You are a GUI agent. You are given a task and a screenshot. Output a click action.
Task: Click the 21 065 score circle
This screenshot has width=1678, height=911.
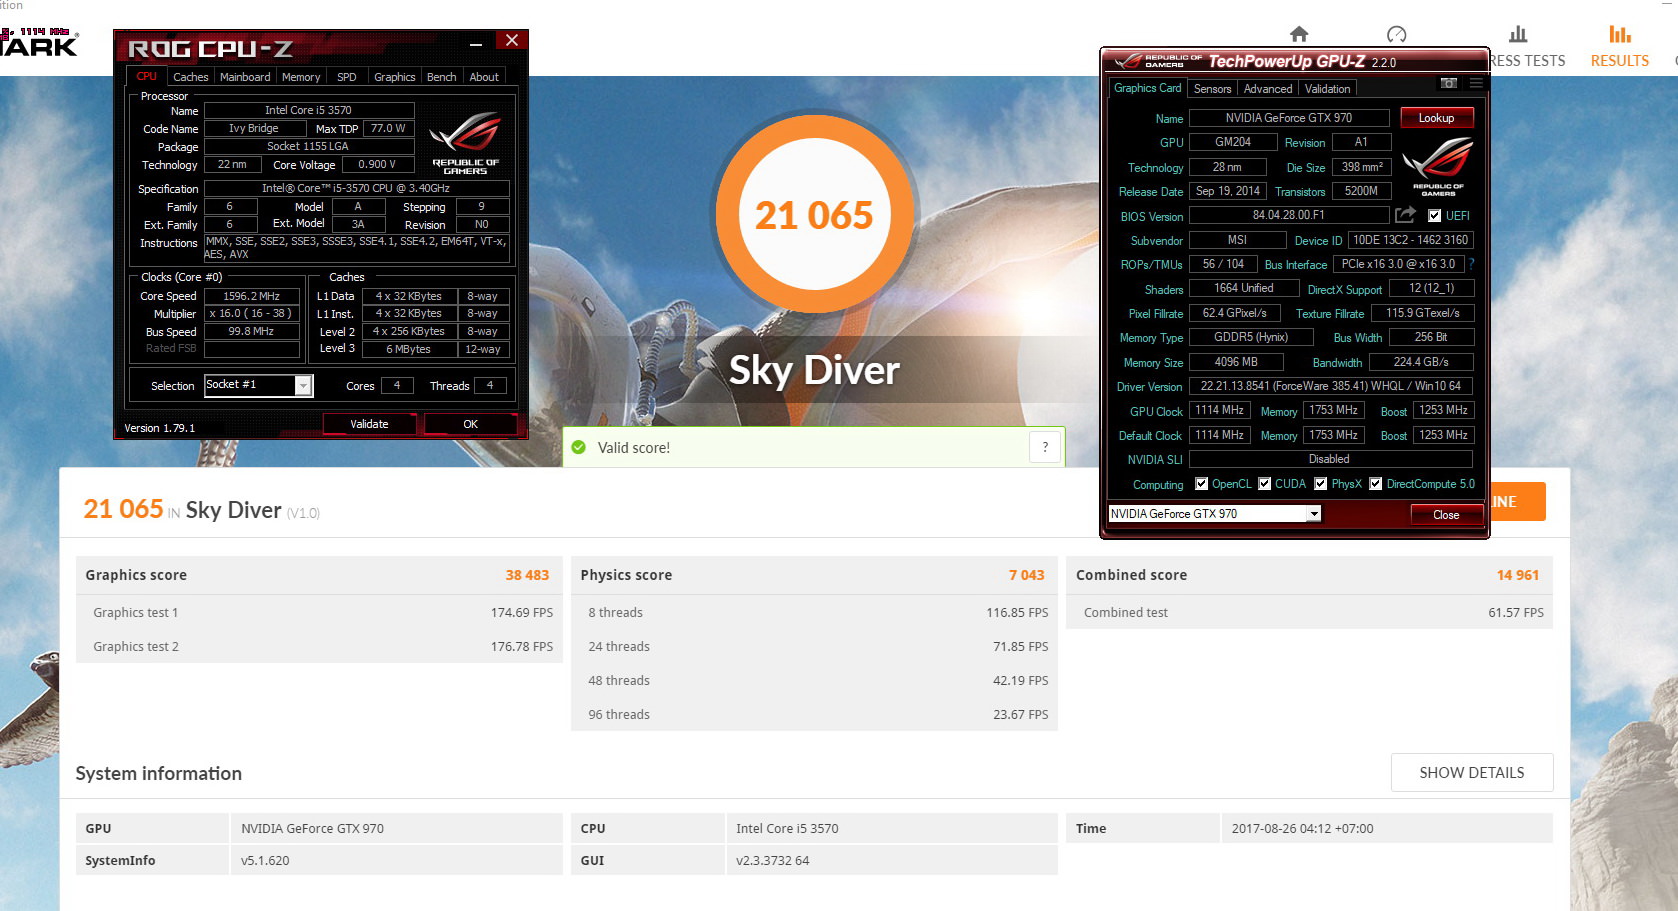814,214
